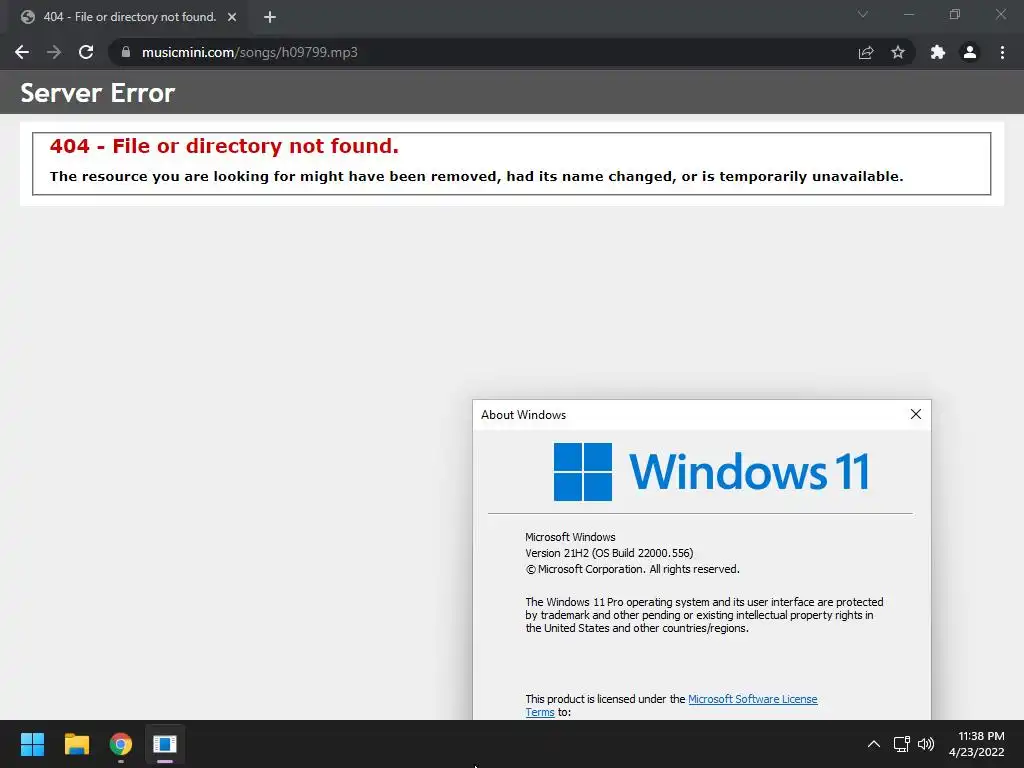Image resolution: width=1024 pixels, height=768 pixels.
Task: Click the red 404 File not found heading
Action: point(224,146)
